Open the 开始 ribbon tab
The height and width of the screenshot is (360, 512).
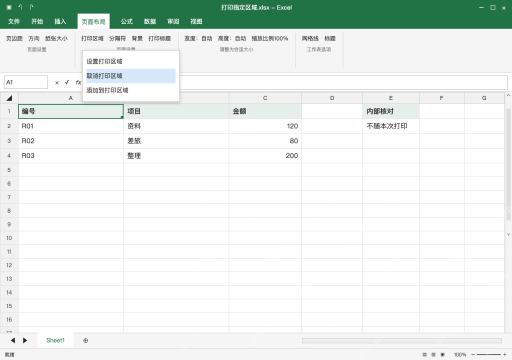(37, 22)
